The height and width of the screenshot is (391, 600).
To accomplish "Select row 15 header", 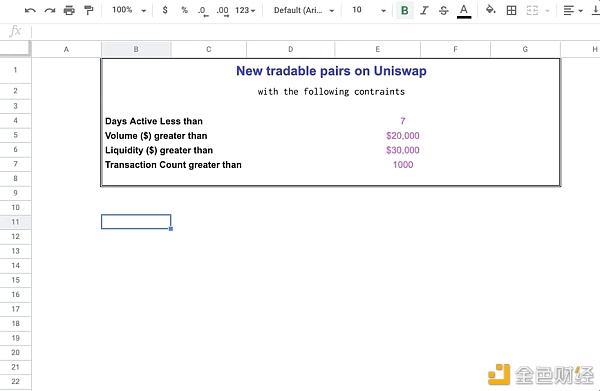I will pyautogui.click(x=15, y=280).
